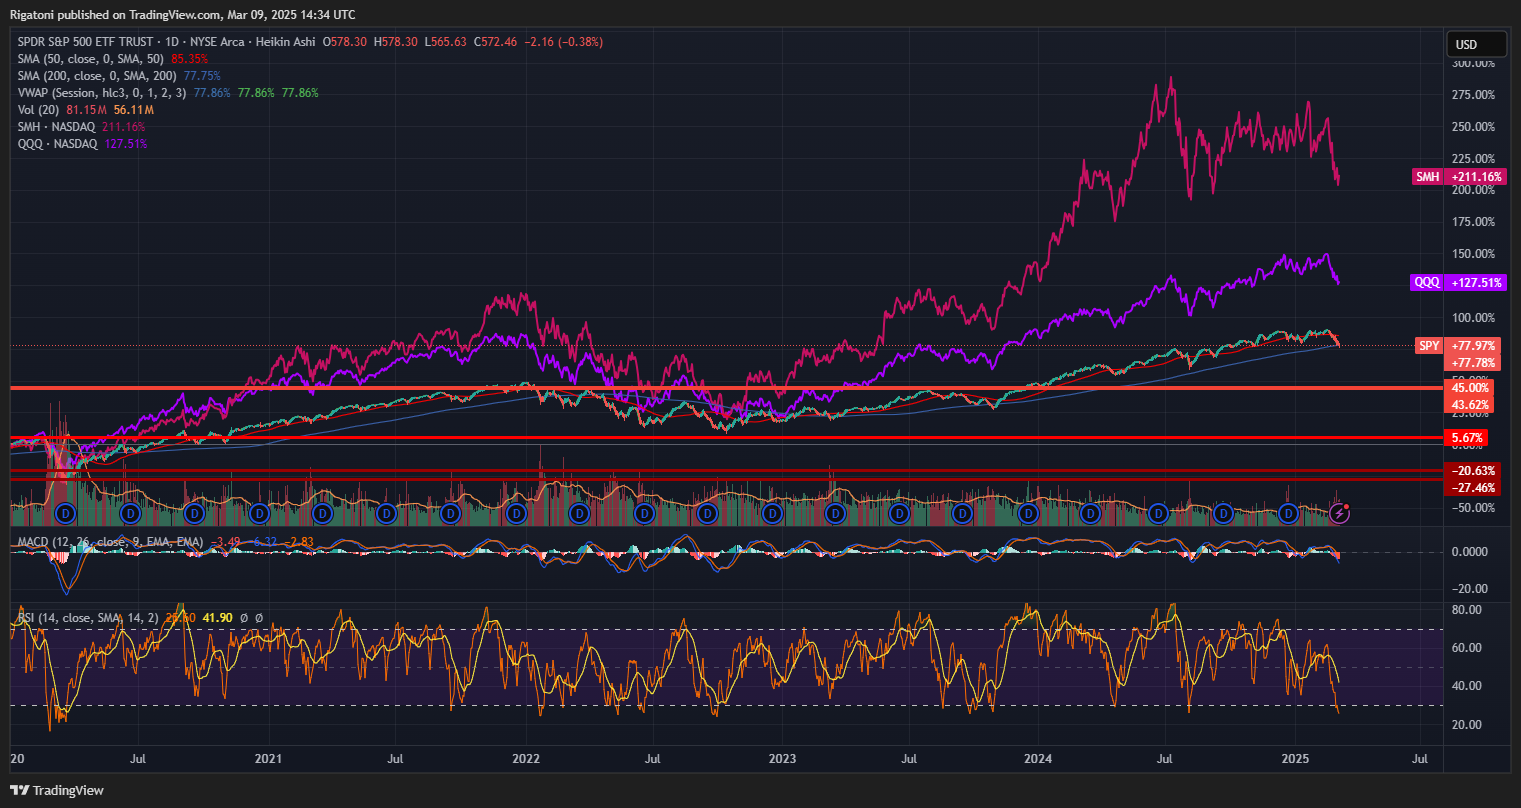Select the bright red horizontal line at 45.00%

[726, 388]
